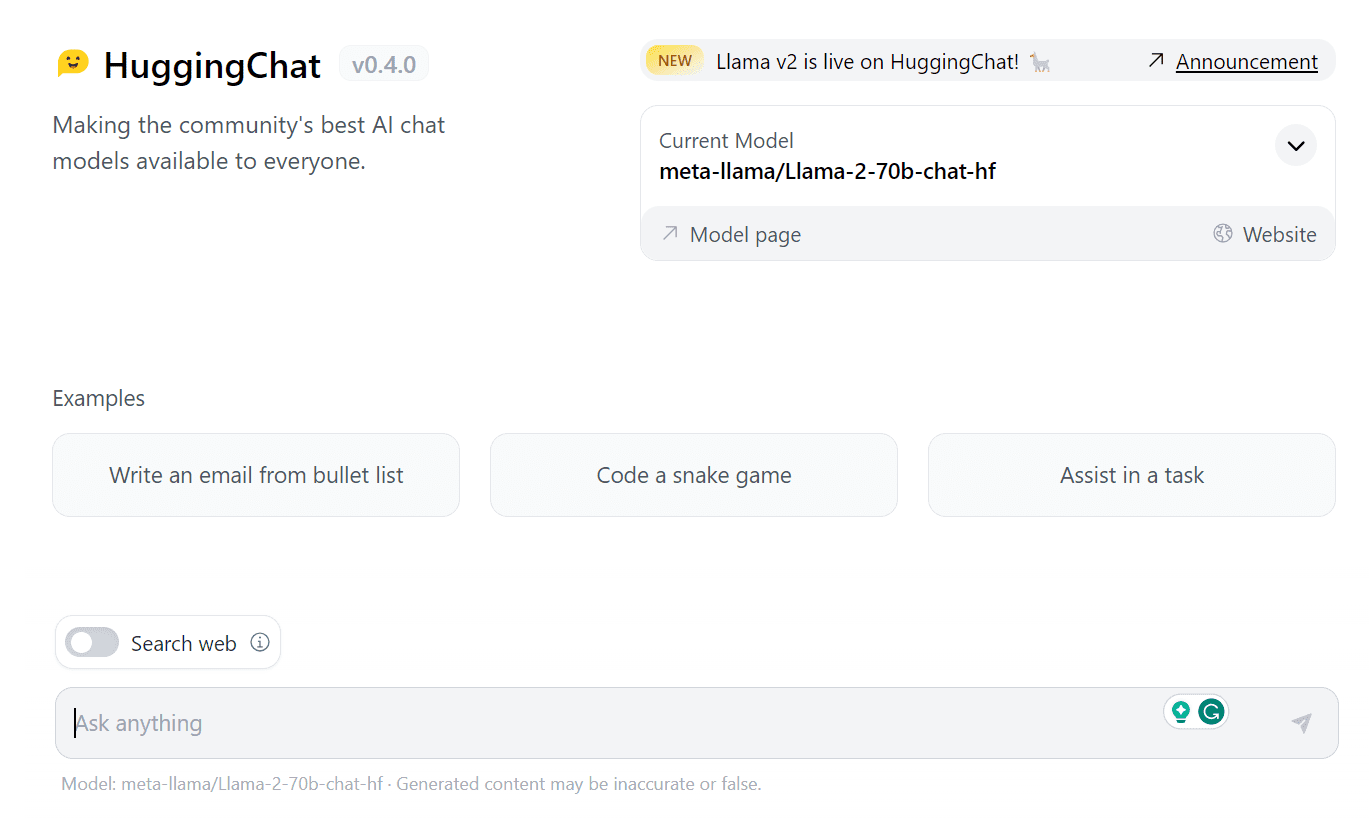
Task: Toggle the Search web switch
Action: point(92,643)
